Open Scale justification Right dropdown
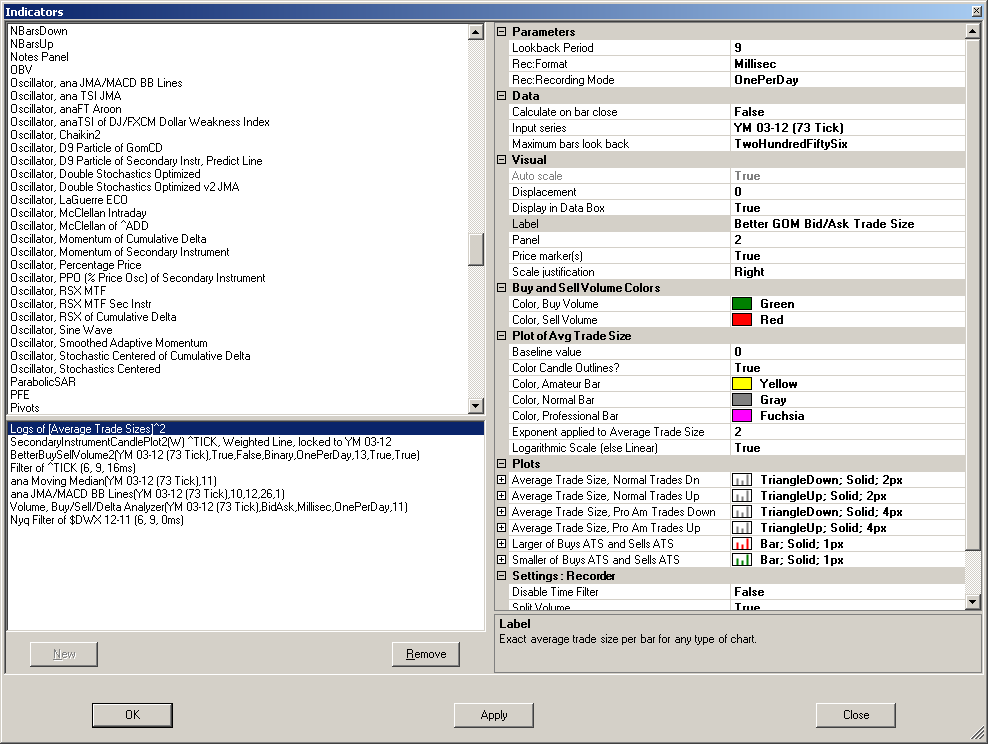Image resolution: width=988 pixels, height=744 pixels. click(x=847, y=272)
